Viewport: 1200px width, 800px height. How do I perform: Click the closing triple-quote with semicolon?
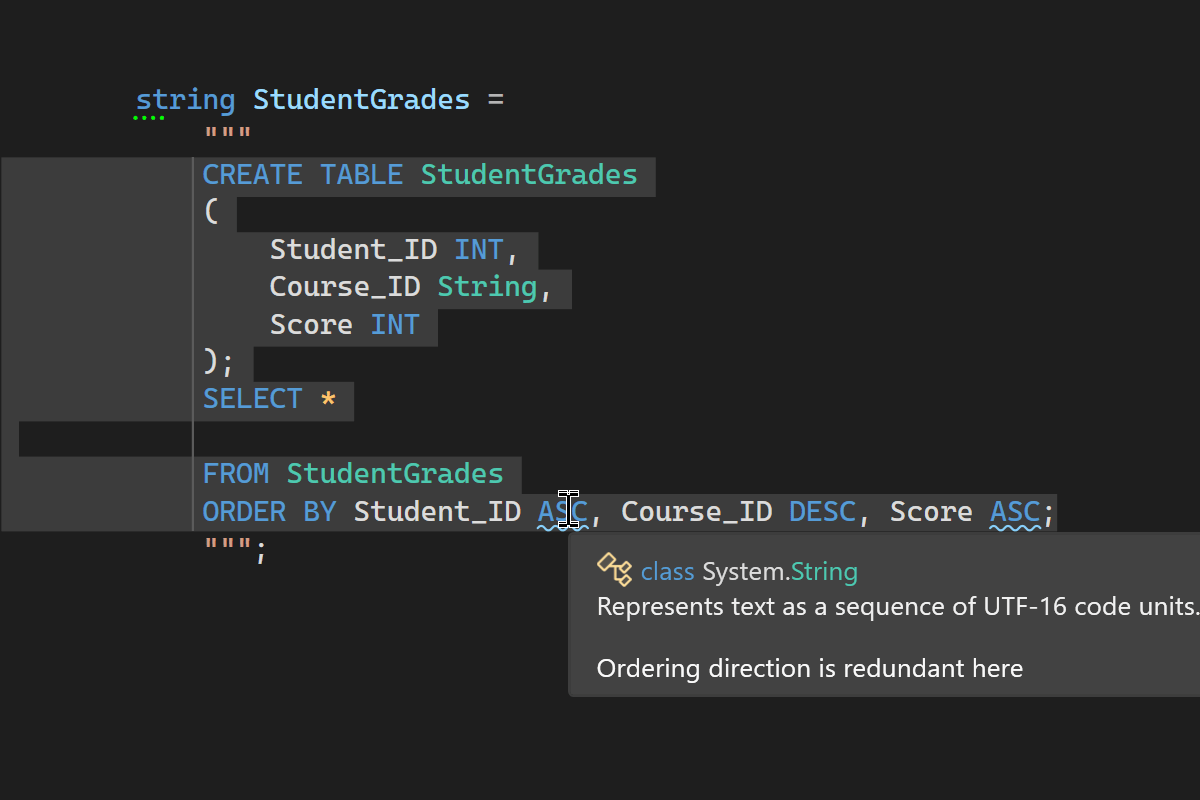236,550
